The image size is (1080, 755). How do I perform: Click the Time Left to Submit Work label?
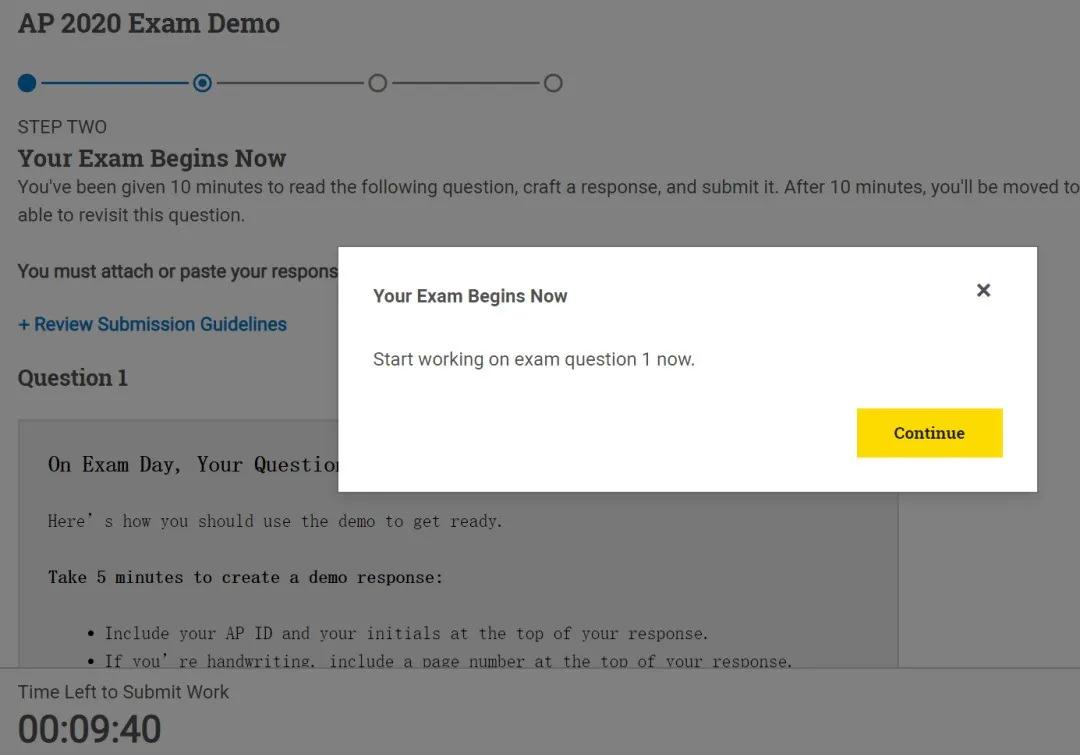coord(123,692)
